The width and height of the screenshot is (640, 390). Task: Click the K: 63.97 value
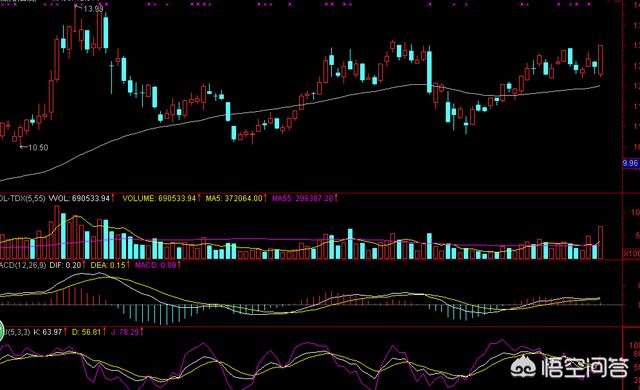(47, 332)
